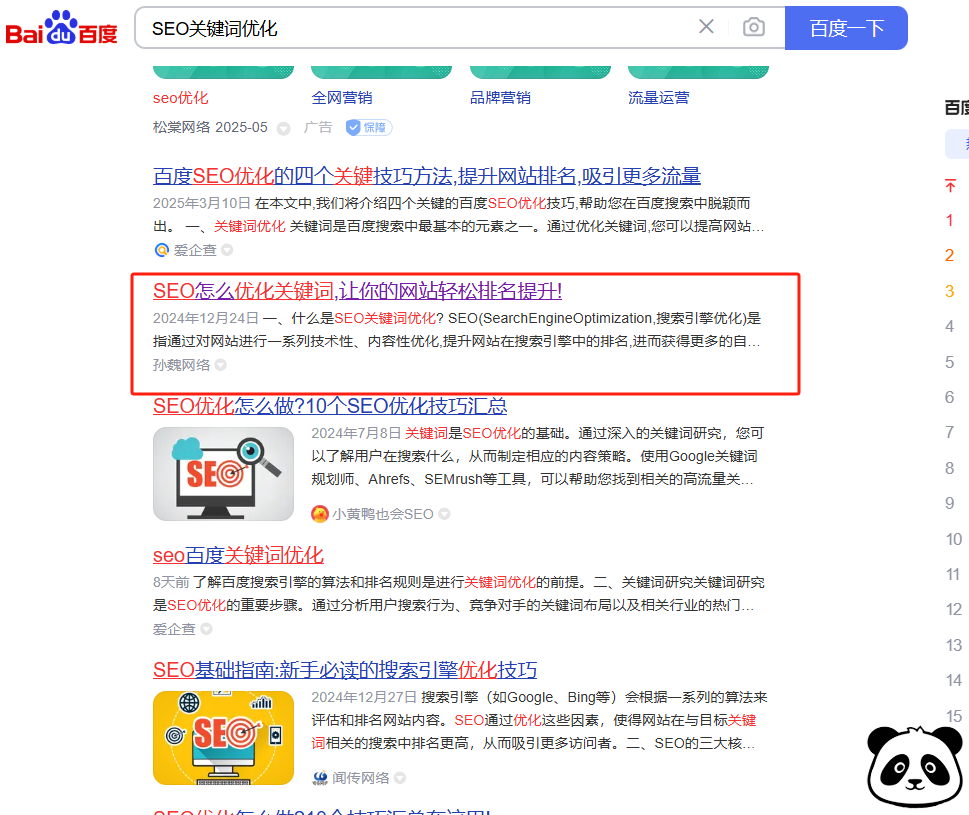The width and height of the screenshot is (969, 815).
Task: Click the 爱企查 icon under the 百度SEO优化的四个关键技巧 result
Action: coord(161,250)
